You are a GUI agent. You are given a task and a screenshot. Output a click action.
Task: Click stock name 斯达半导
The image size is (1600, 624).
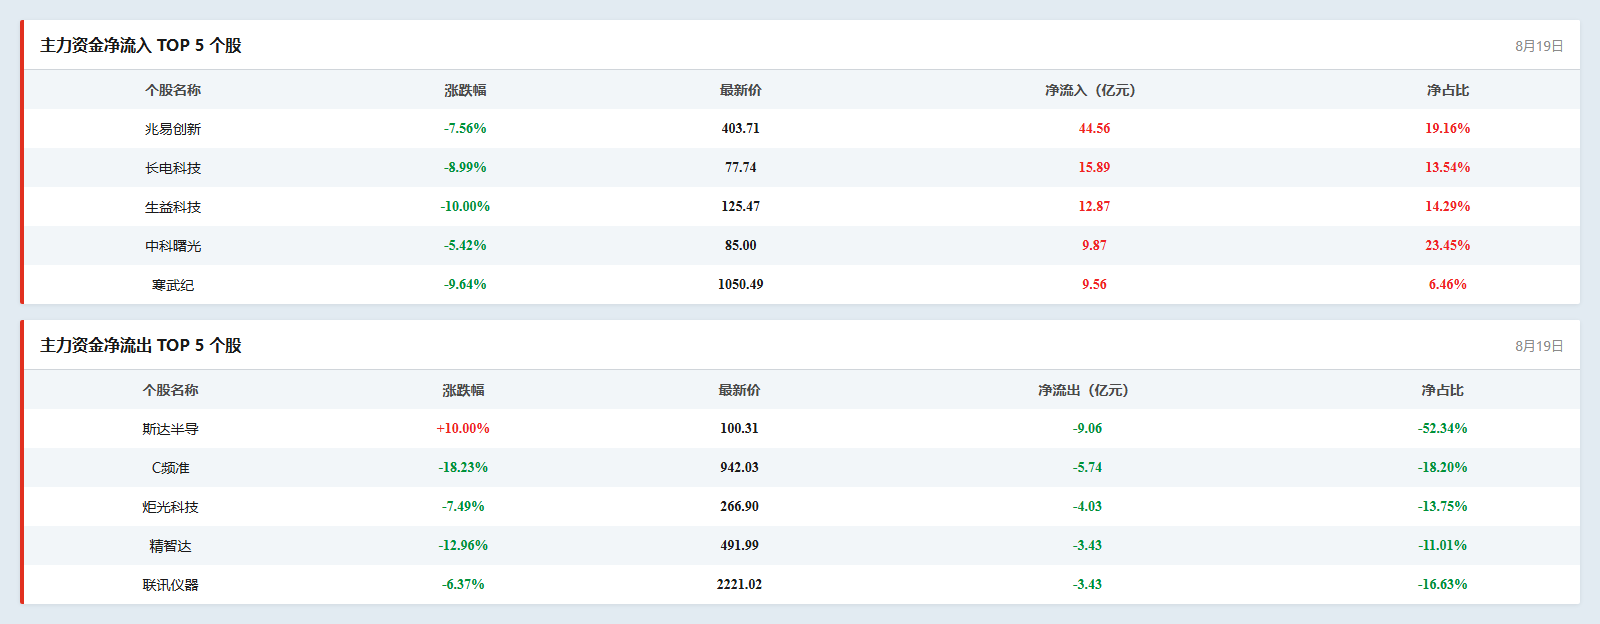171,429
